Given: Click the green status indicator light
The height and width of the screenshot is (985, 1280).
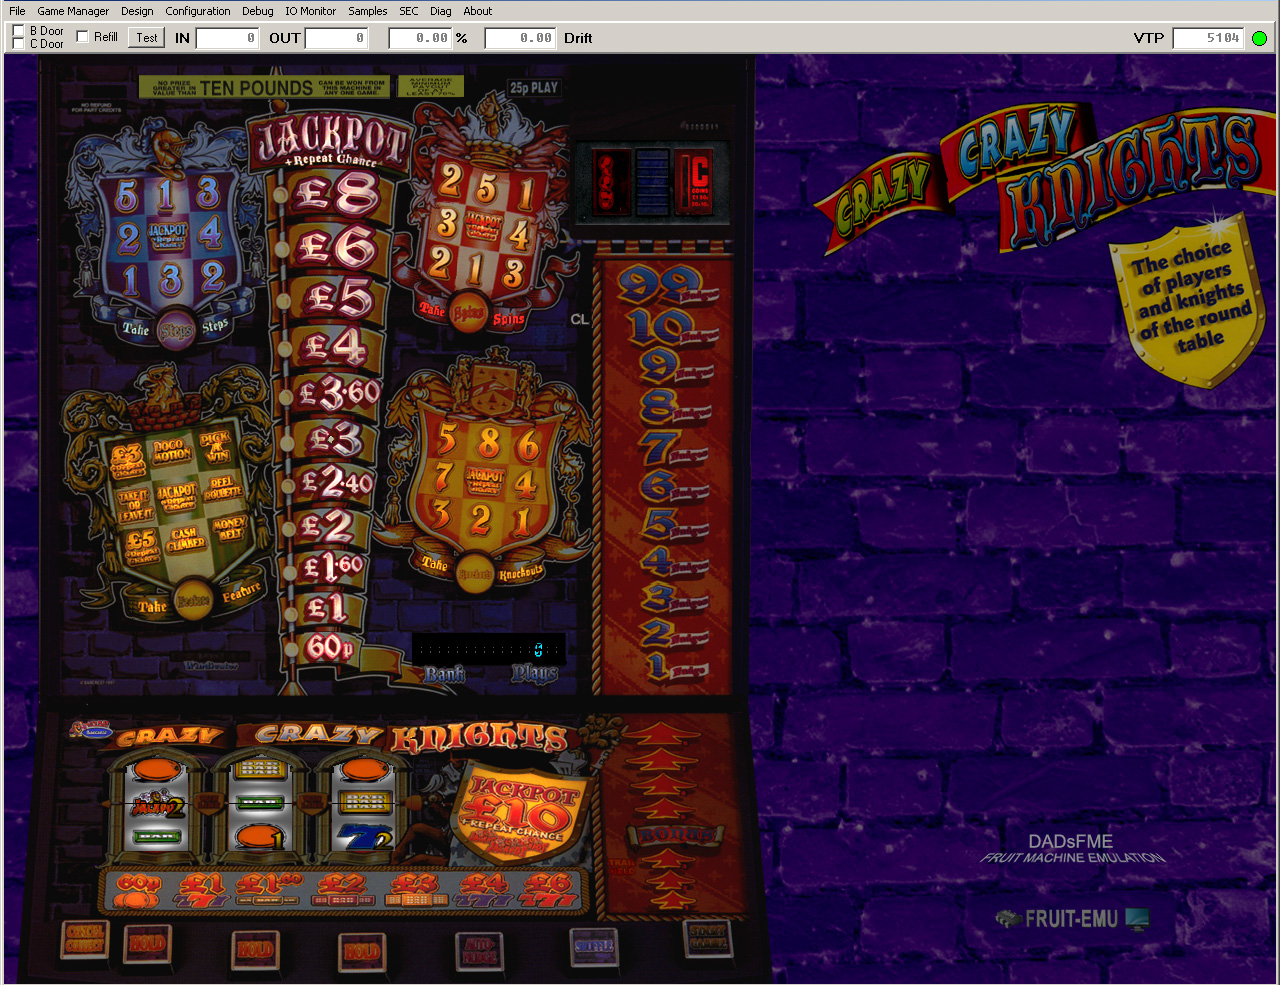Looking at the screenshot, I should click(1259, 38).
